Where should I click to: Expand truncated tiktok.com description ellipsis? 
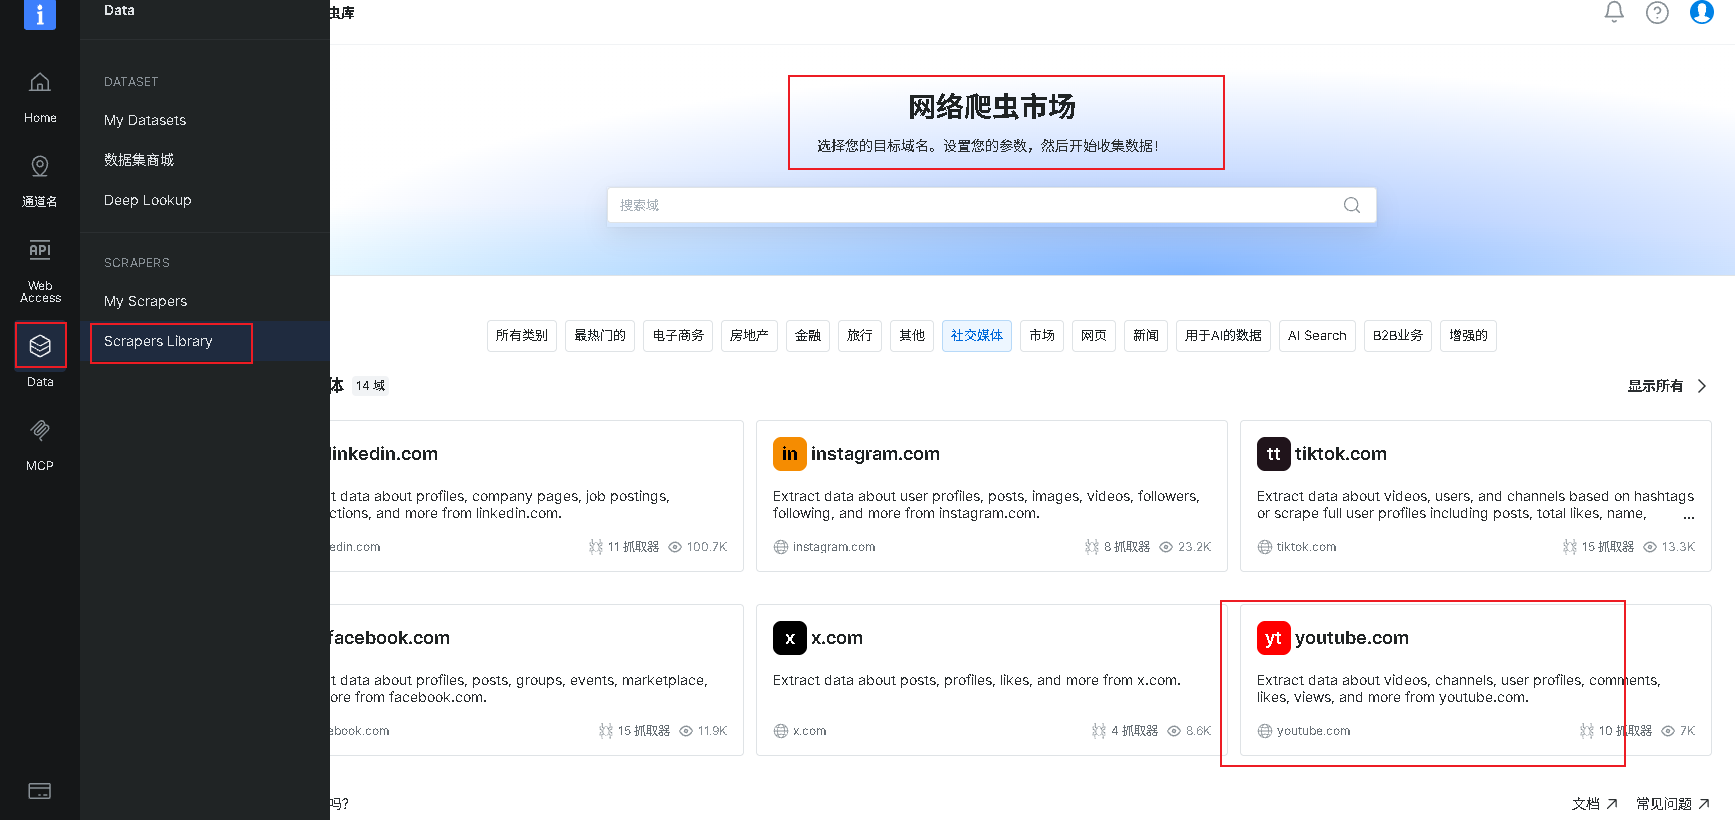[1689, 516]
